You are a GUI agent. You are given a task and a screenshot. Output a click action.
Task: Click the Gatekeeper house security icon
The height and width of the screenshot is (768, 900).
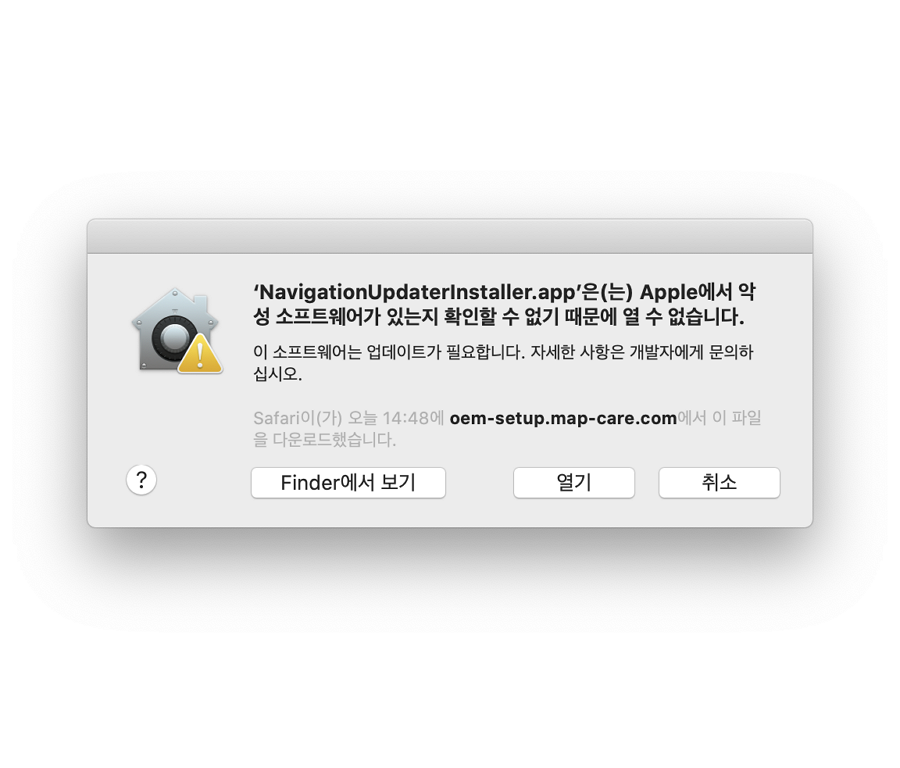[177, 331]
